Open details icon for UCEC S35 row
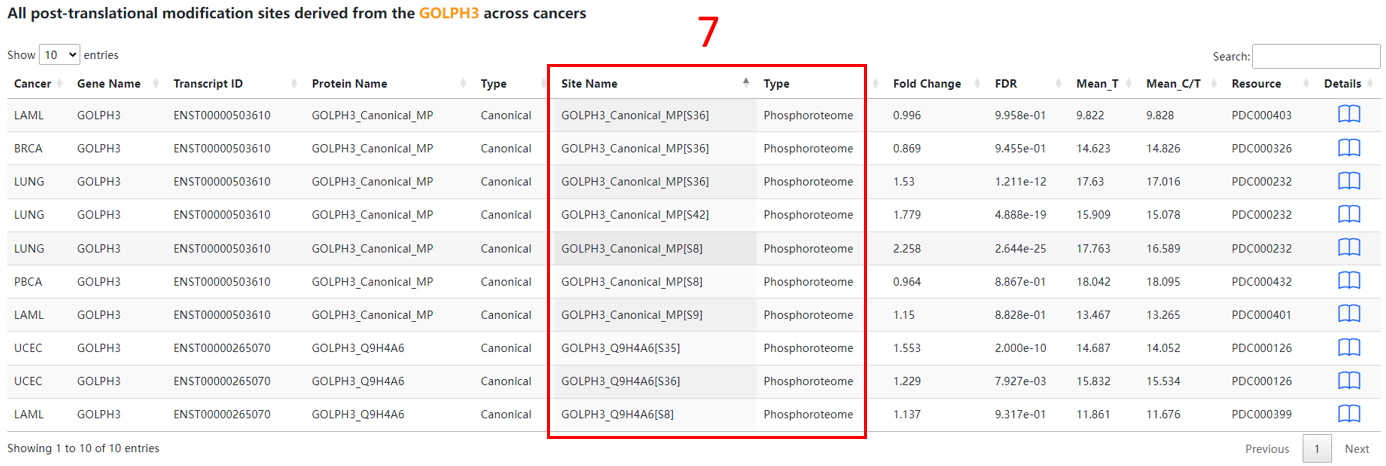The height and width of the screenshot is (466, 1386). pos(1349,347)
